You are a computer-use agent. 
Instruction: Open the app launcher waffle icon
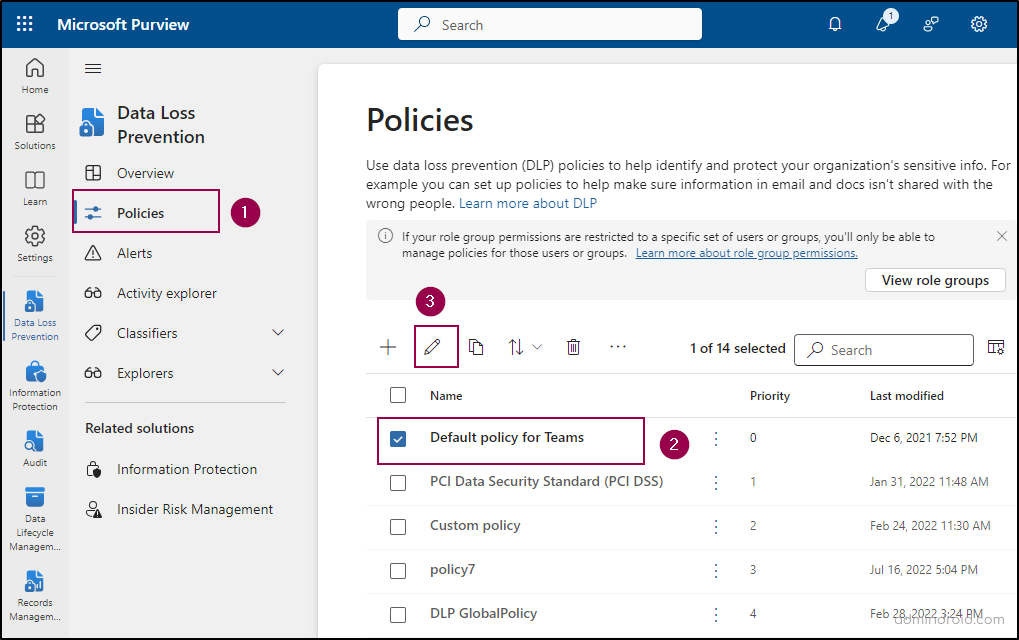25,24
